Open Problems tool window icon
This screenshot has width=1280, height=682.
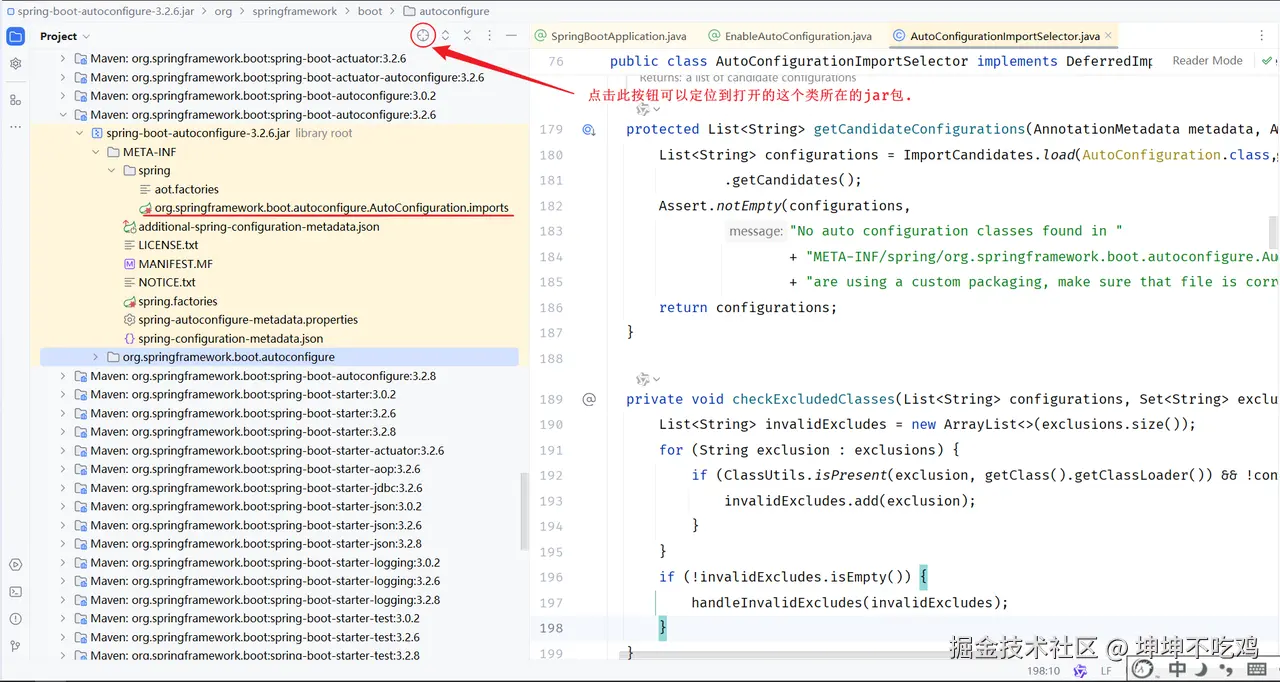15,619
